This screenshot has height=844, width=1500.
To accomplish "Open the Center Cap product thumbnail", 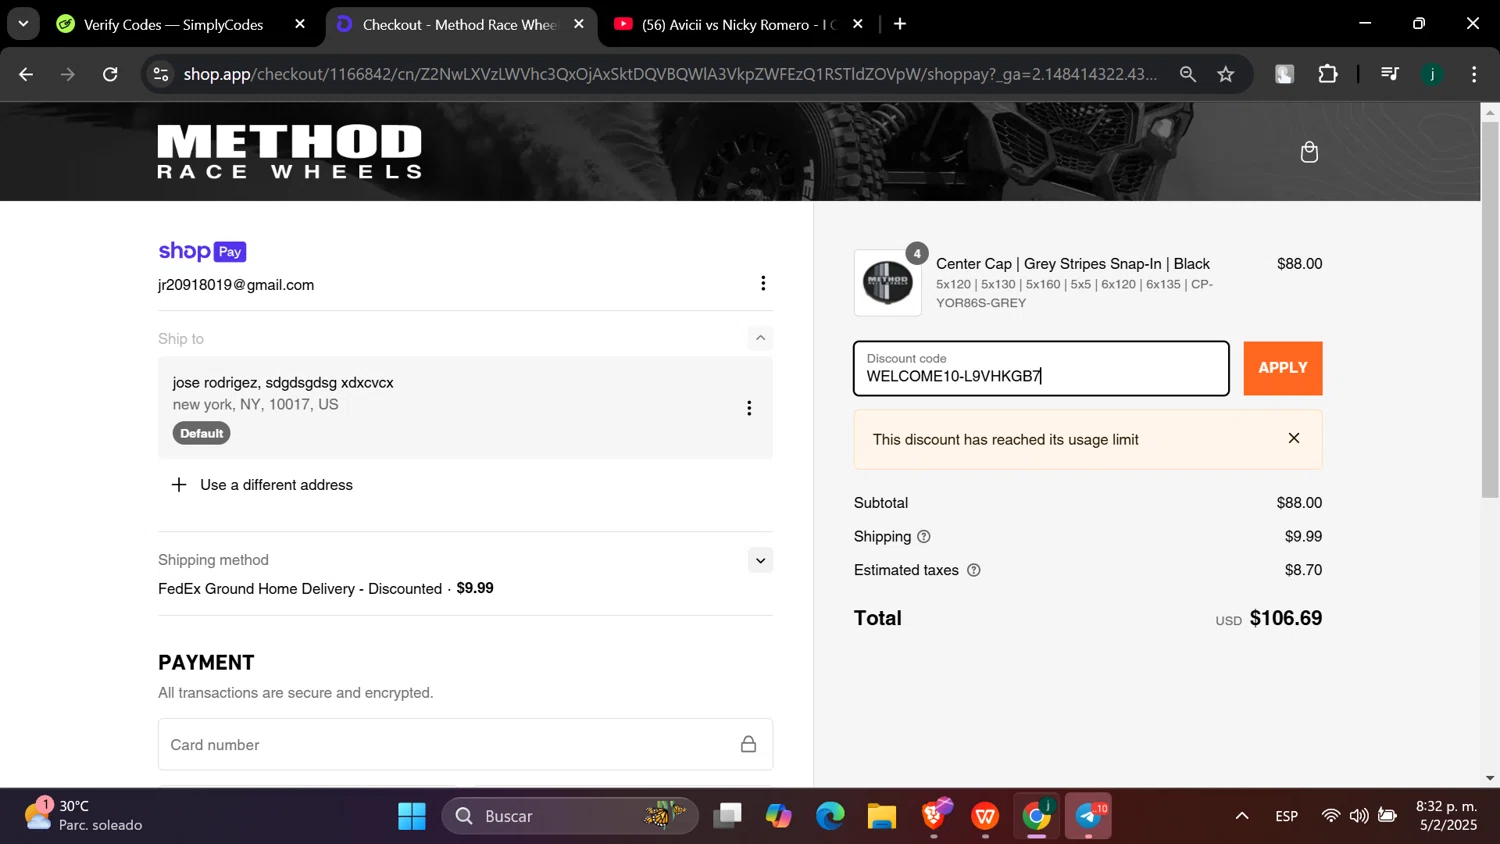I will pos(888,283).
